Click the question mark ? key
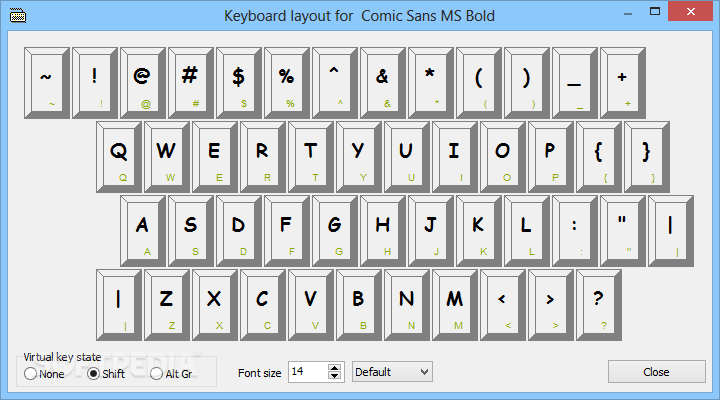The image size is (720, 400). (599, 305)
